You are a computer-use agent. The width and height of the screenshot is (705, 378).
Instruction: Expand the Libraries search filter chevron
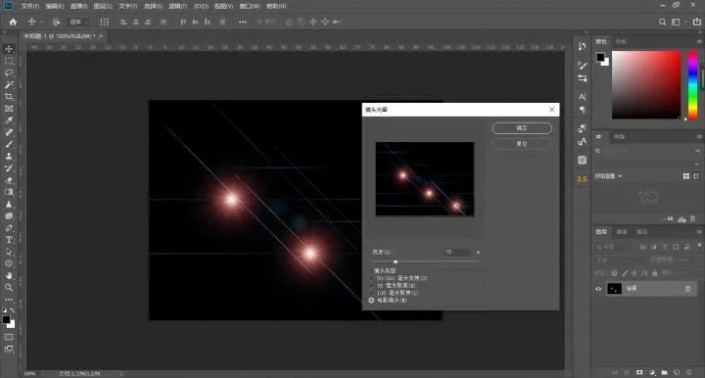click(x=698, y=151)
